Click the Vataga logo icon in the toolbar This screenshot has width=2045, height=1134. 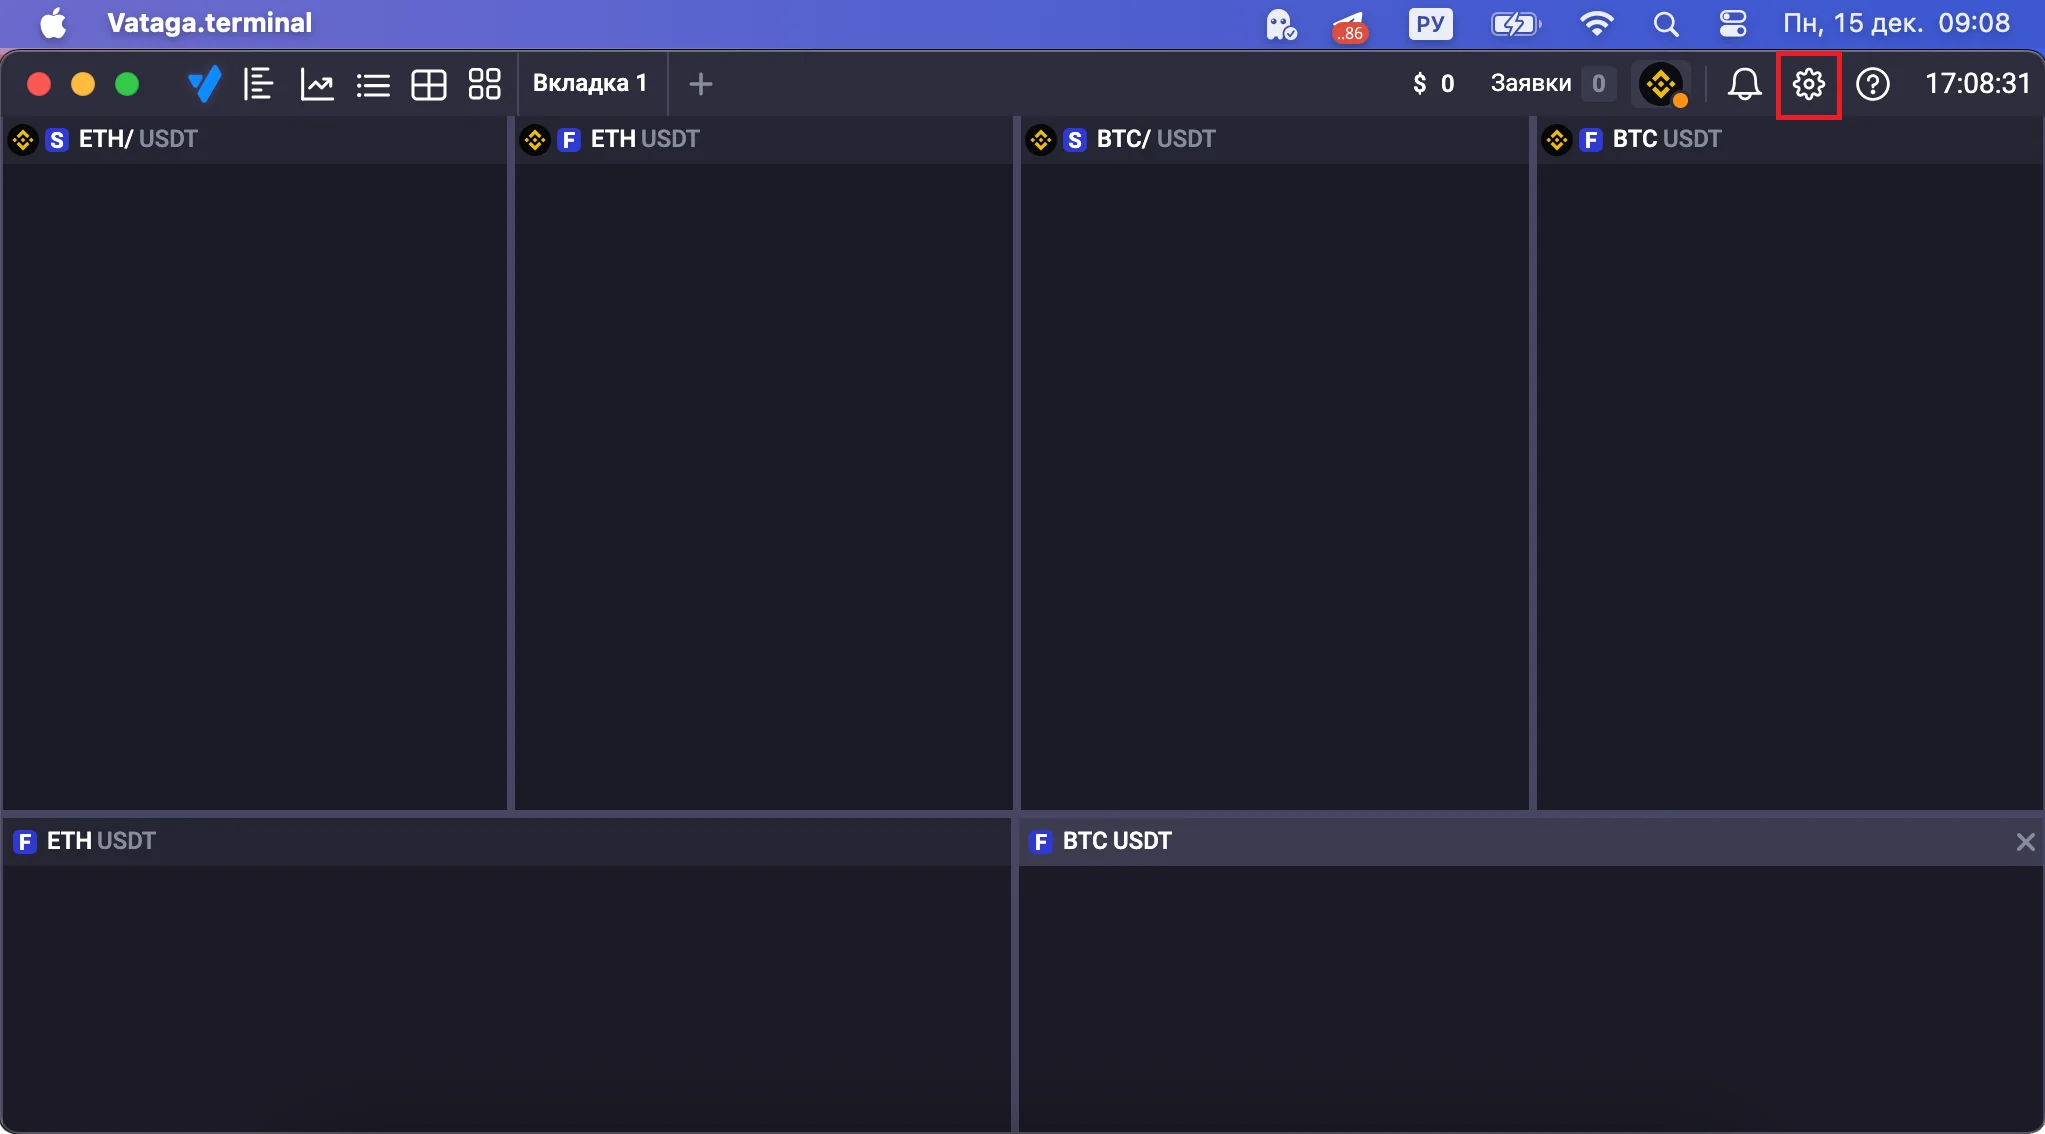204,84
